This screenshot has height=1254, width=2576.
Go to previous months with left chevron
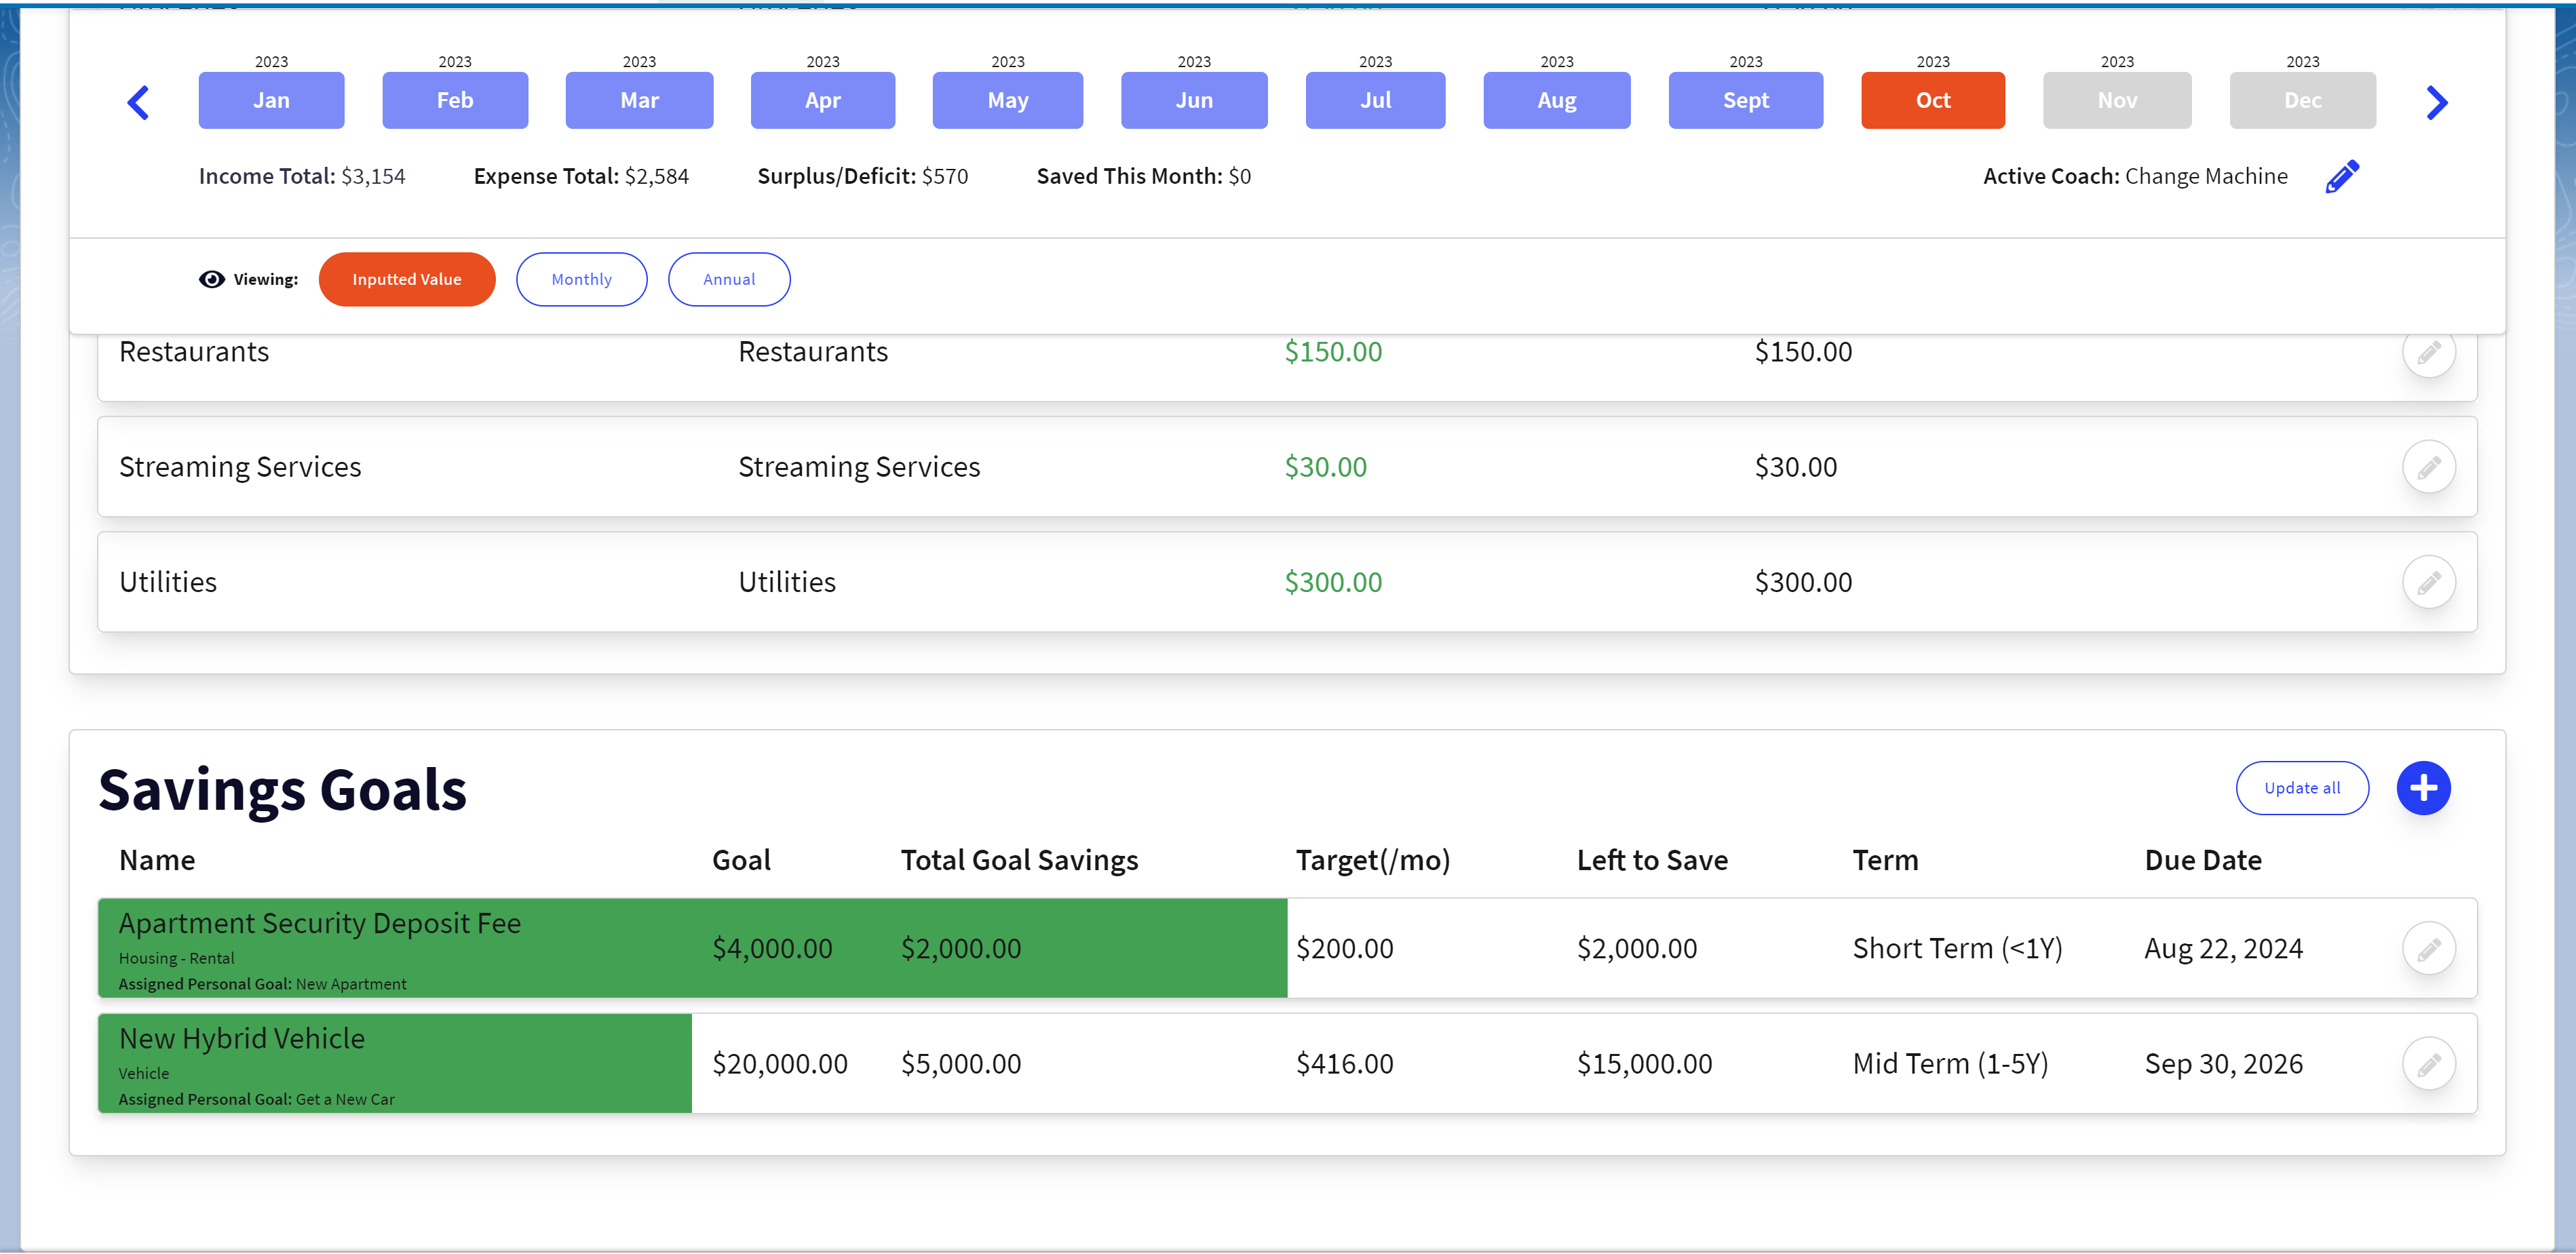pos(139,102)
